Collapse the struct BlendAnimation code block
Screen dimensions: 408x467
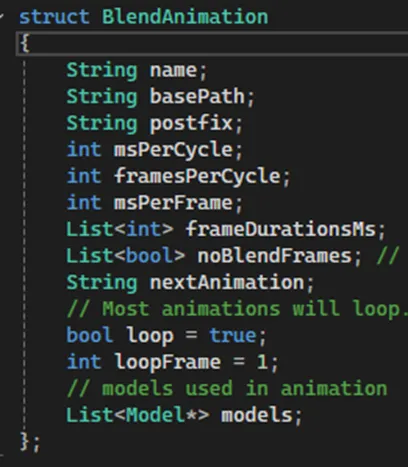(x=2, y=16)
